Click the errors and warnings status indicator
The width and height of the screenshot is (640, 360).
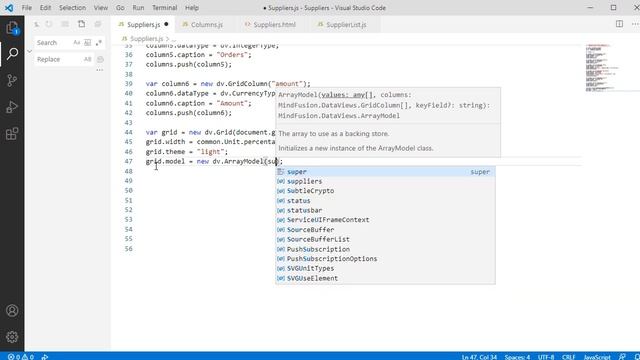pos(21,357)
